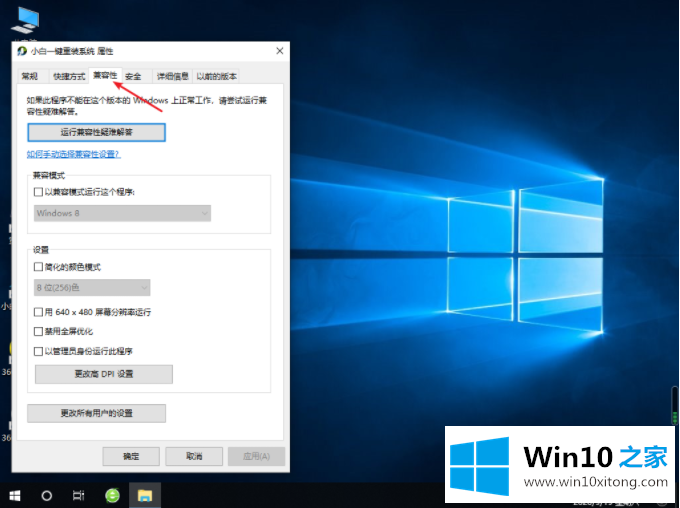680x508 pixels.
Task: Confirm with the 确定 OK button
Action: pyautogui.click(x=131, y=456)
